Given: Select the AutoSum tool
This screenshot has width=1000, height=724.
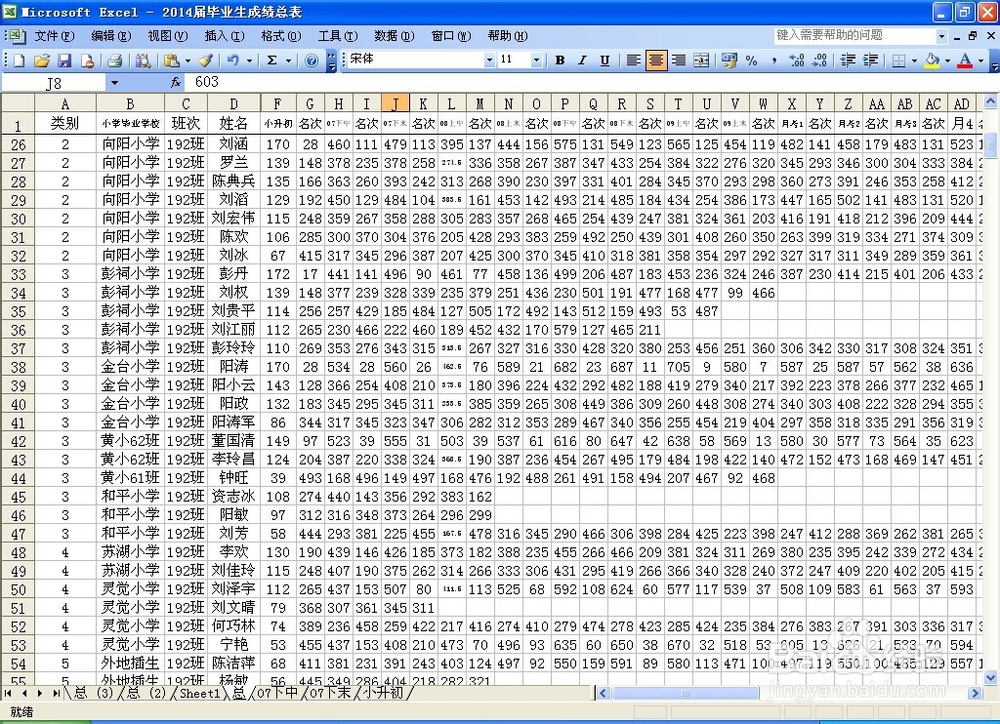Looking at the screenshot, I should pyautogui.click(x=270, y=60).
